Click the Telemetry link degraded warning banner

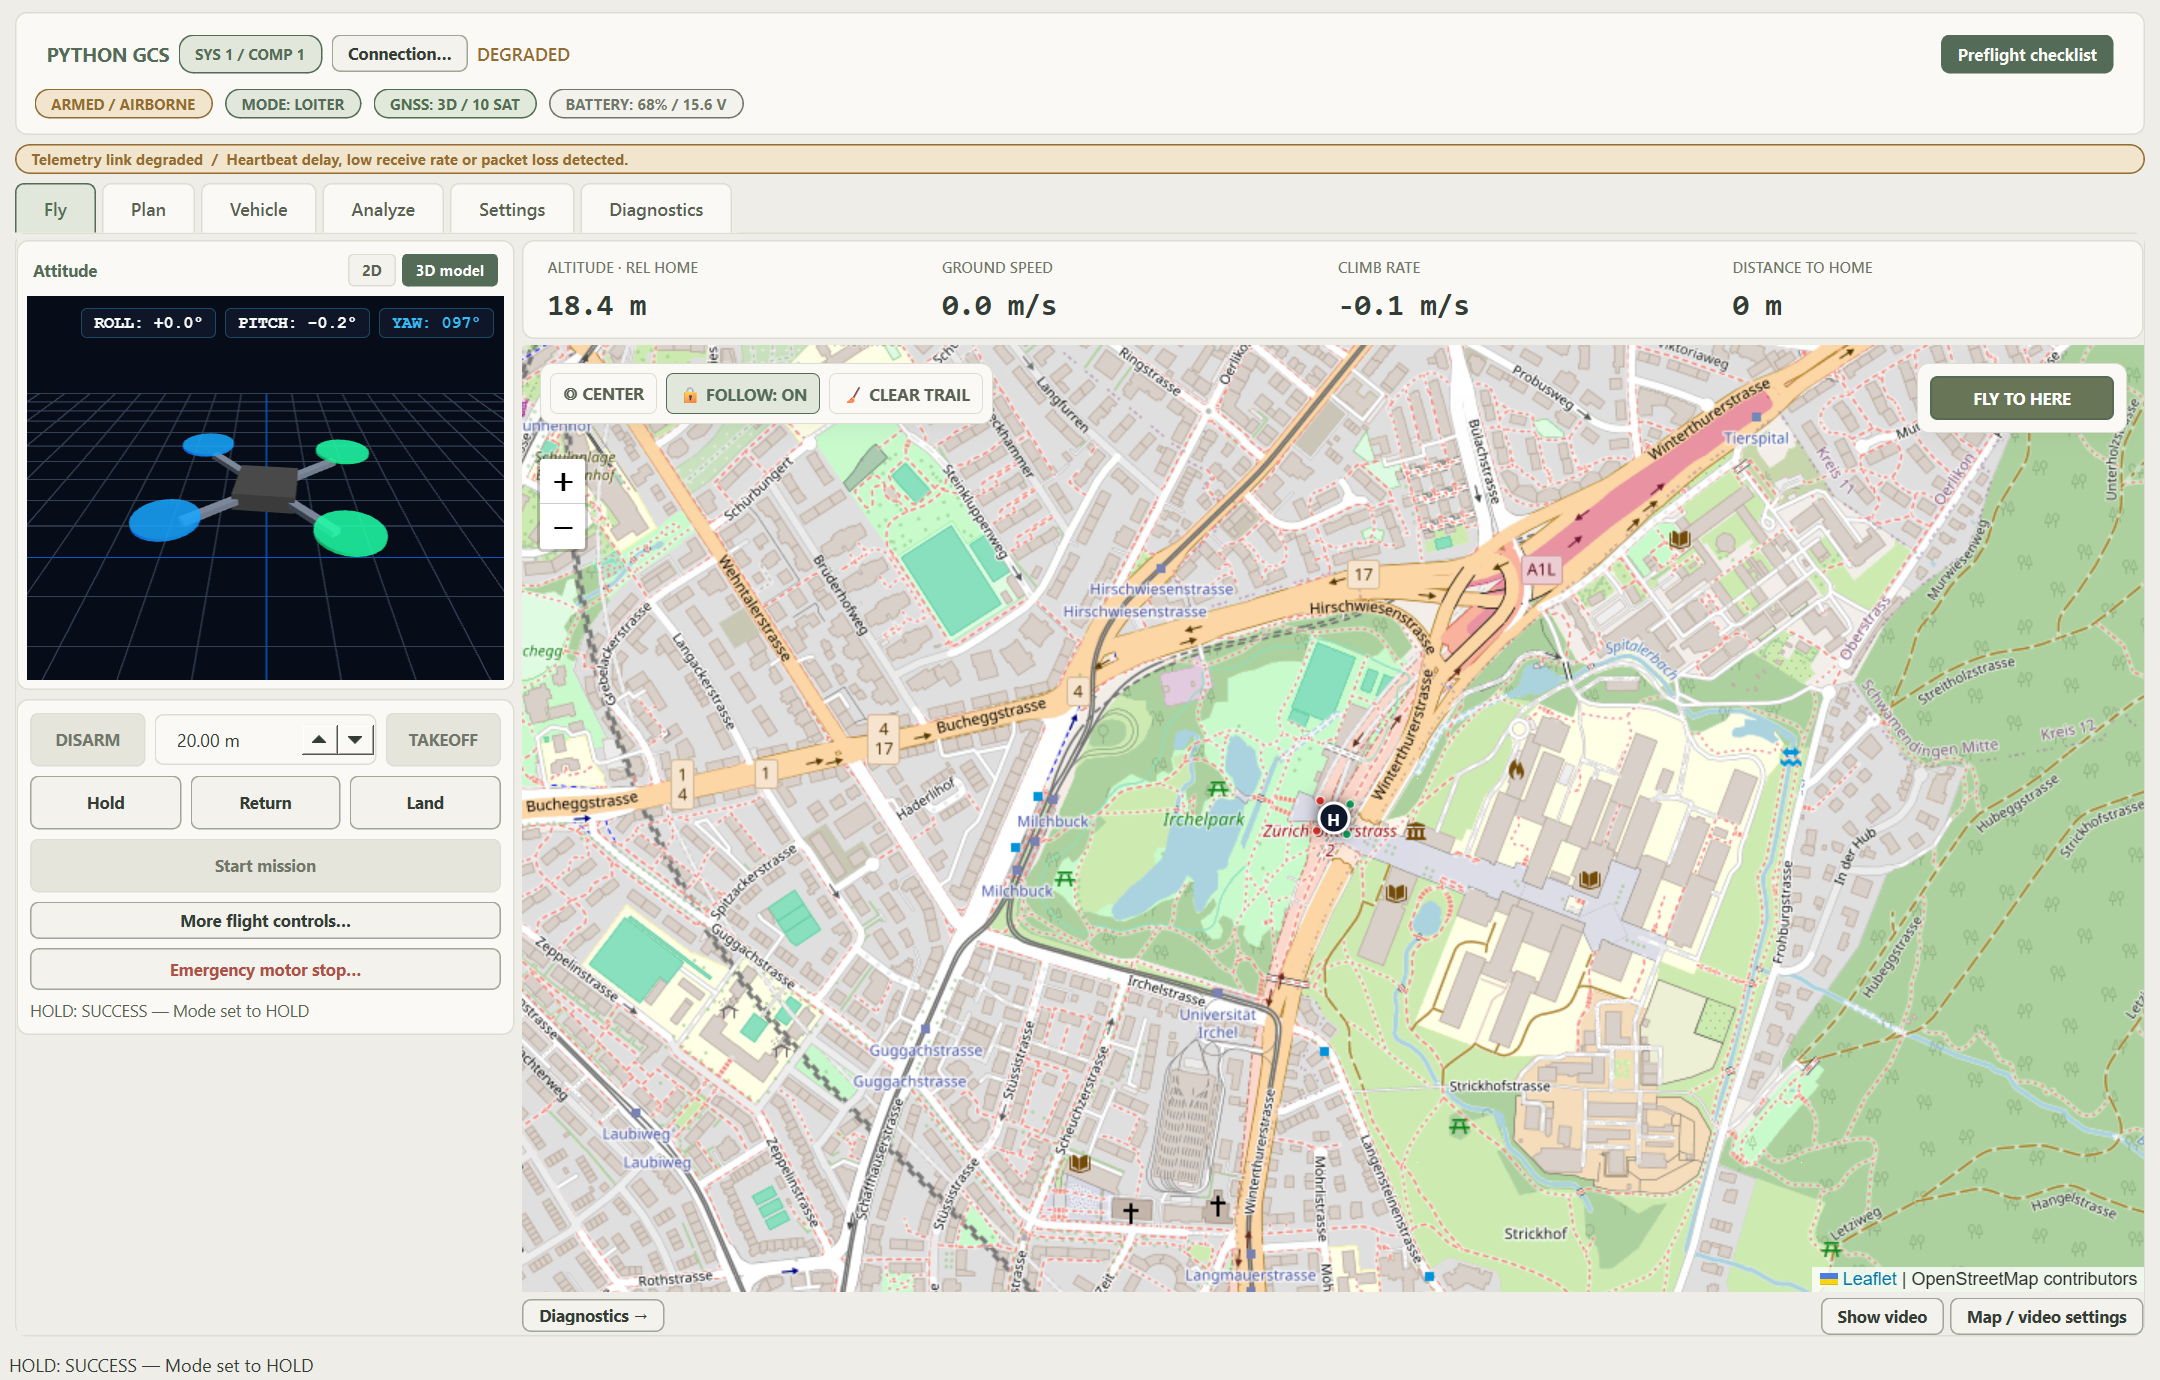pyautogui.click(x=1080, y=159)
